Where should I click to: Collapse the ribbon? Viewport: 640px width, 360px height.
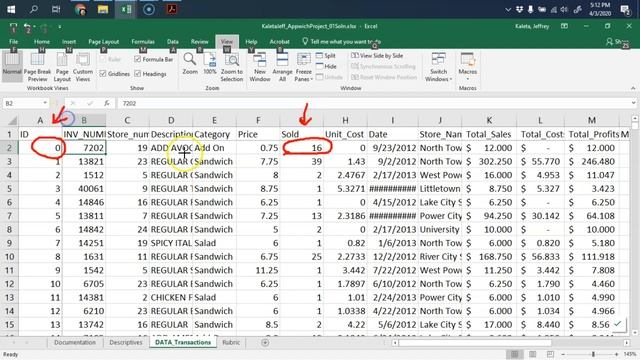(x=633, y=88)
